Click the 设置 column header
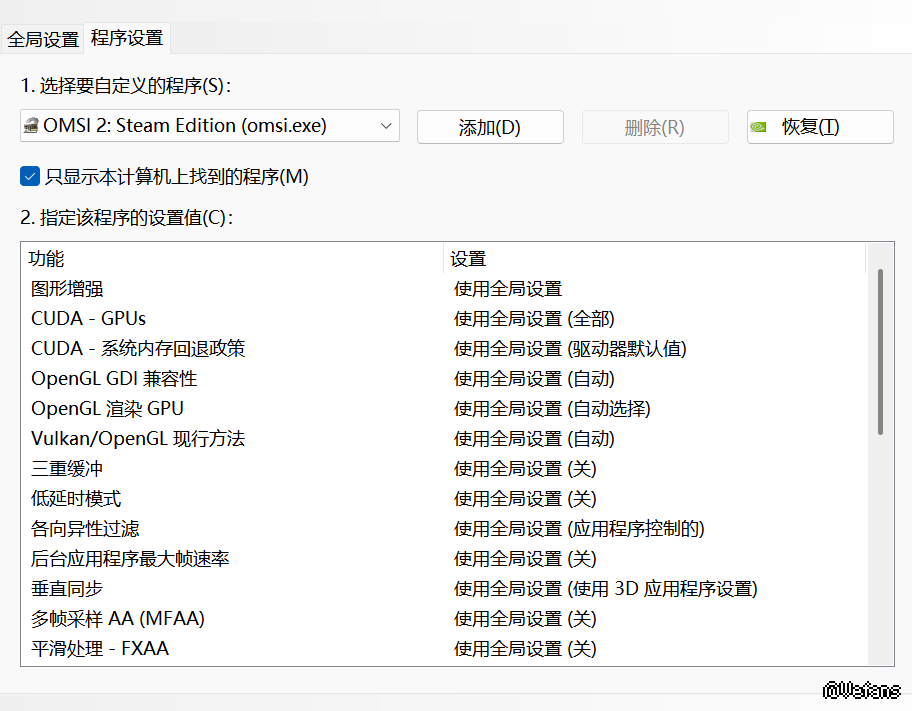 tap(468, 259)
